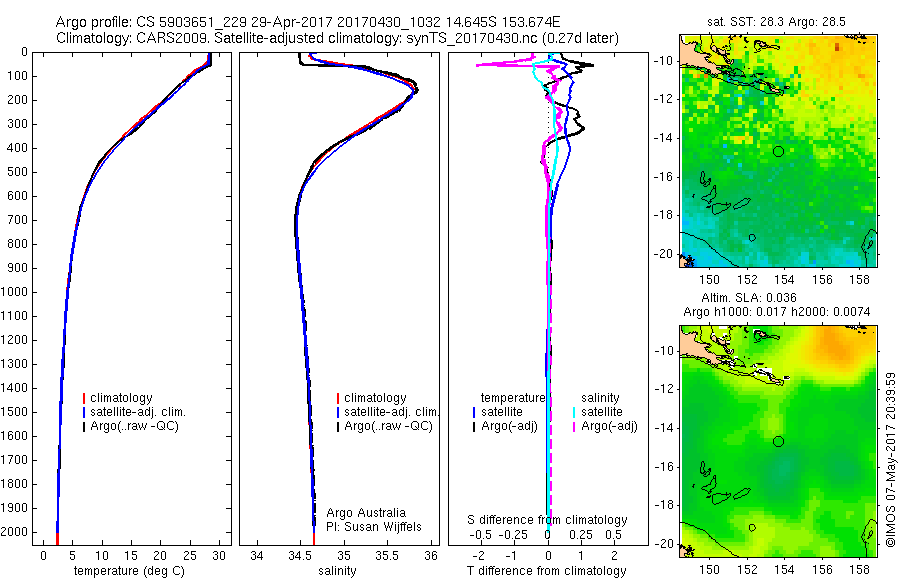Click latitude label '-18' on SLA map
900x580 pixels.
click(x=665, y=505)
